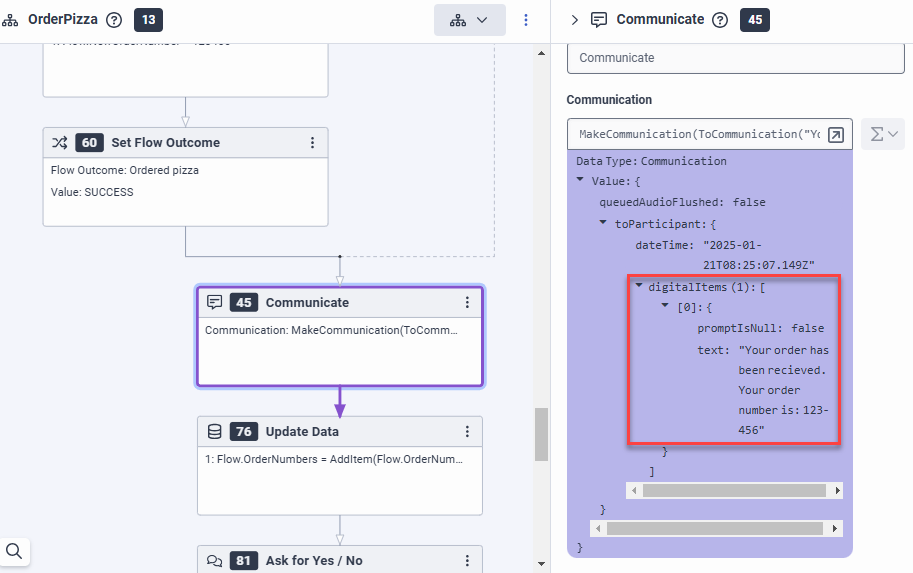
Task: Select the Update Data database icon
Action: click(214, 432)
